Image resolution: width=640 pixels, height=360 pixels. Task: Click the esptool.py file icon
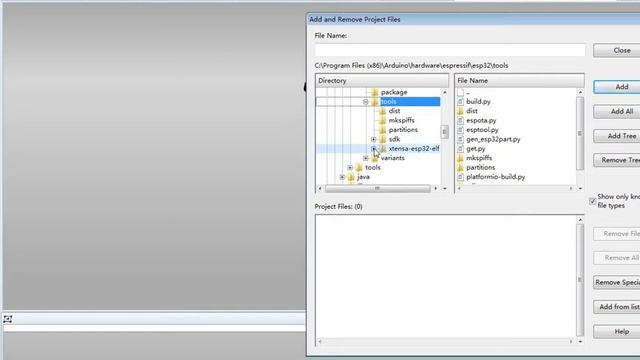[x=460, y=130]
